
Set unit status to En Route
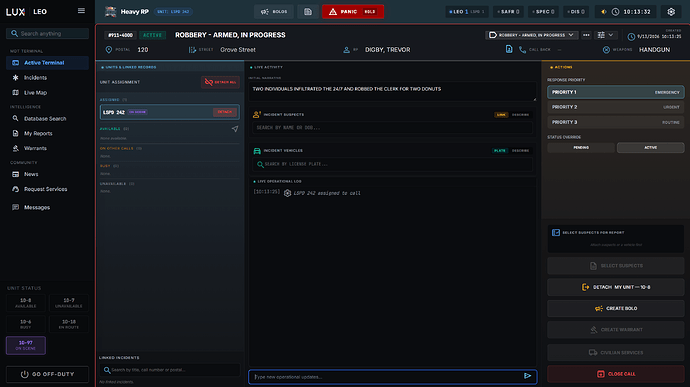point(69,324)
